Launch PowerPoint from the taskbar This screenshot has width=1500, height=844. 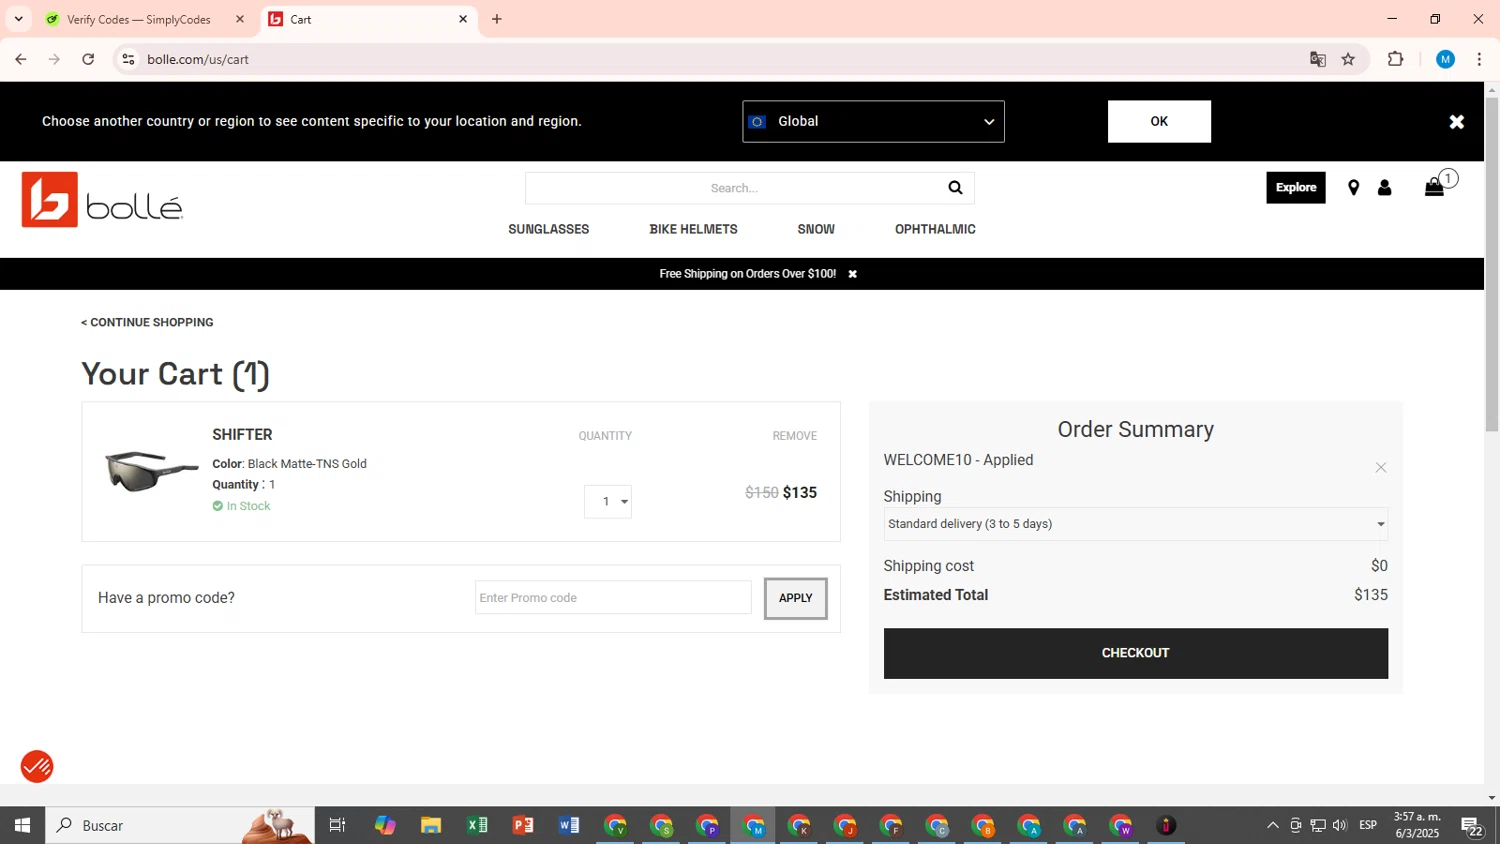(523, 825)
